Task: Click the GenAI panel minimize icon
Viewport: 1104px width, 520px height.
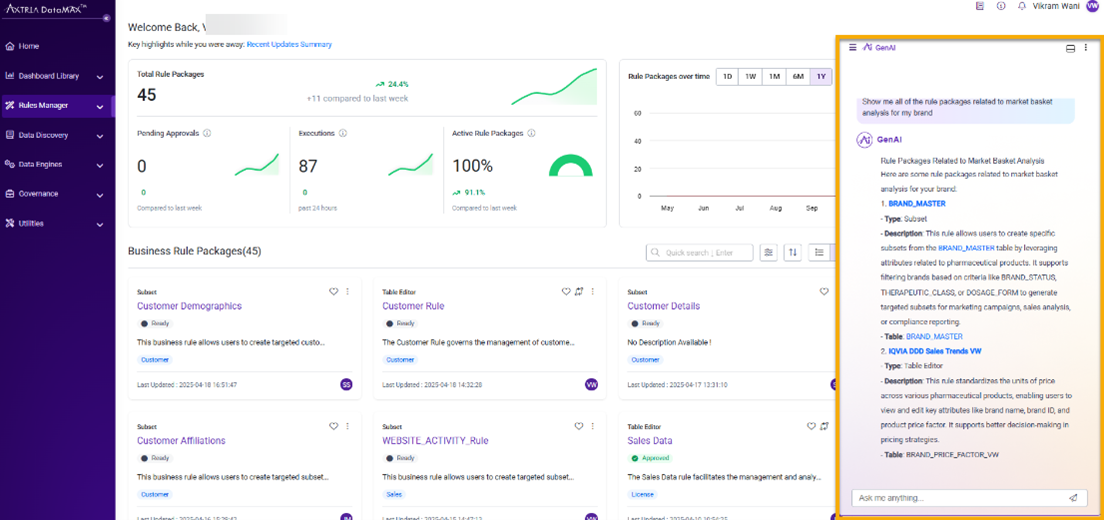Action: [1070, 48]
